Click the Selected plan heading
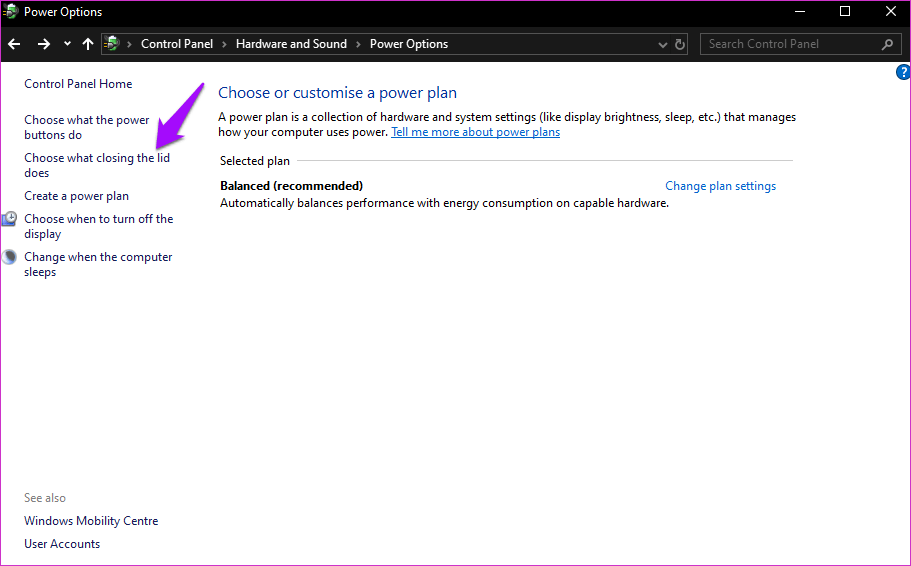Screen dimensions: 911x566 coord(254,161)
